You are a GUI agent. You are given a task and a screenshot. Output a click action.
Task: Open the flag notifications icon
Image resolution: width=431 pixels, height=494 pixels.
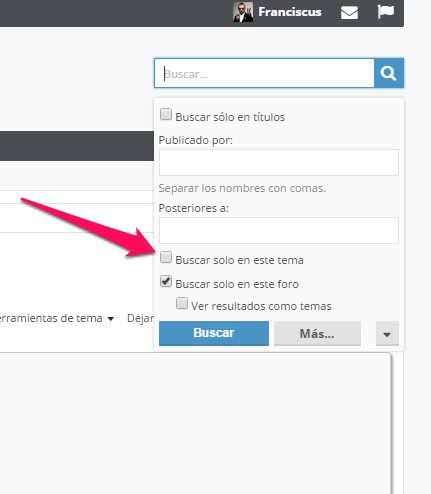point(385,12)
